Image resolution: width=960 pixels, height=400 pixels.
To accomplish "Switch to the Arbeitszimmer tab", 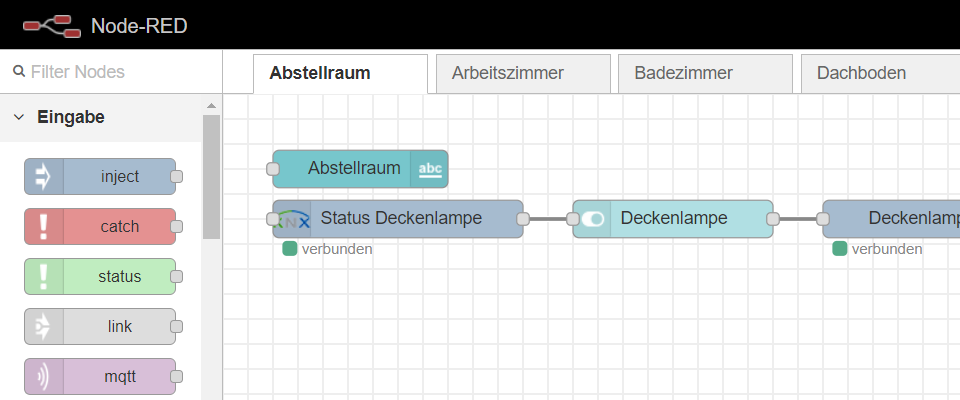I will (x=507, y=73).
